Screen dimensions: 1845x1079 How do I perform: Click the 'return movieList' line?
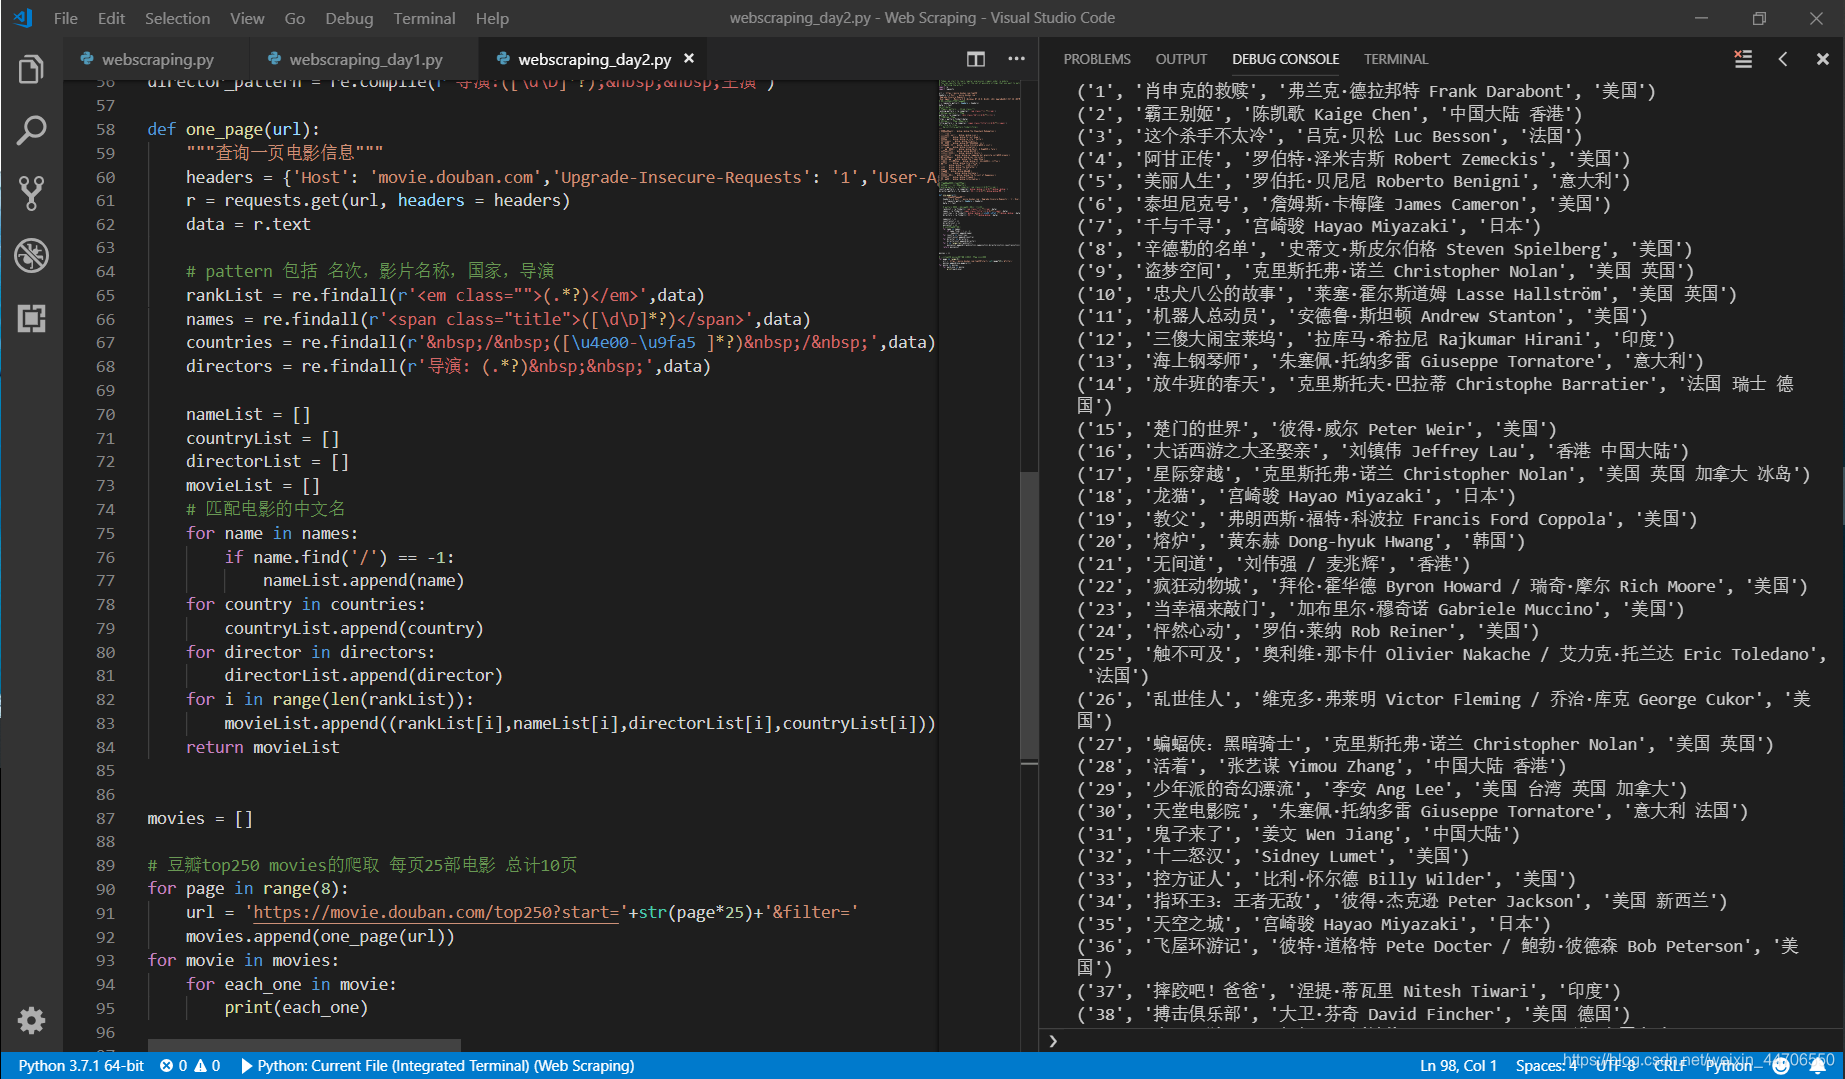click(x=262, y=747)
